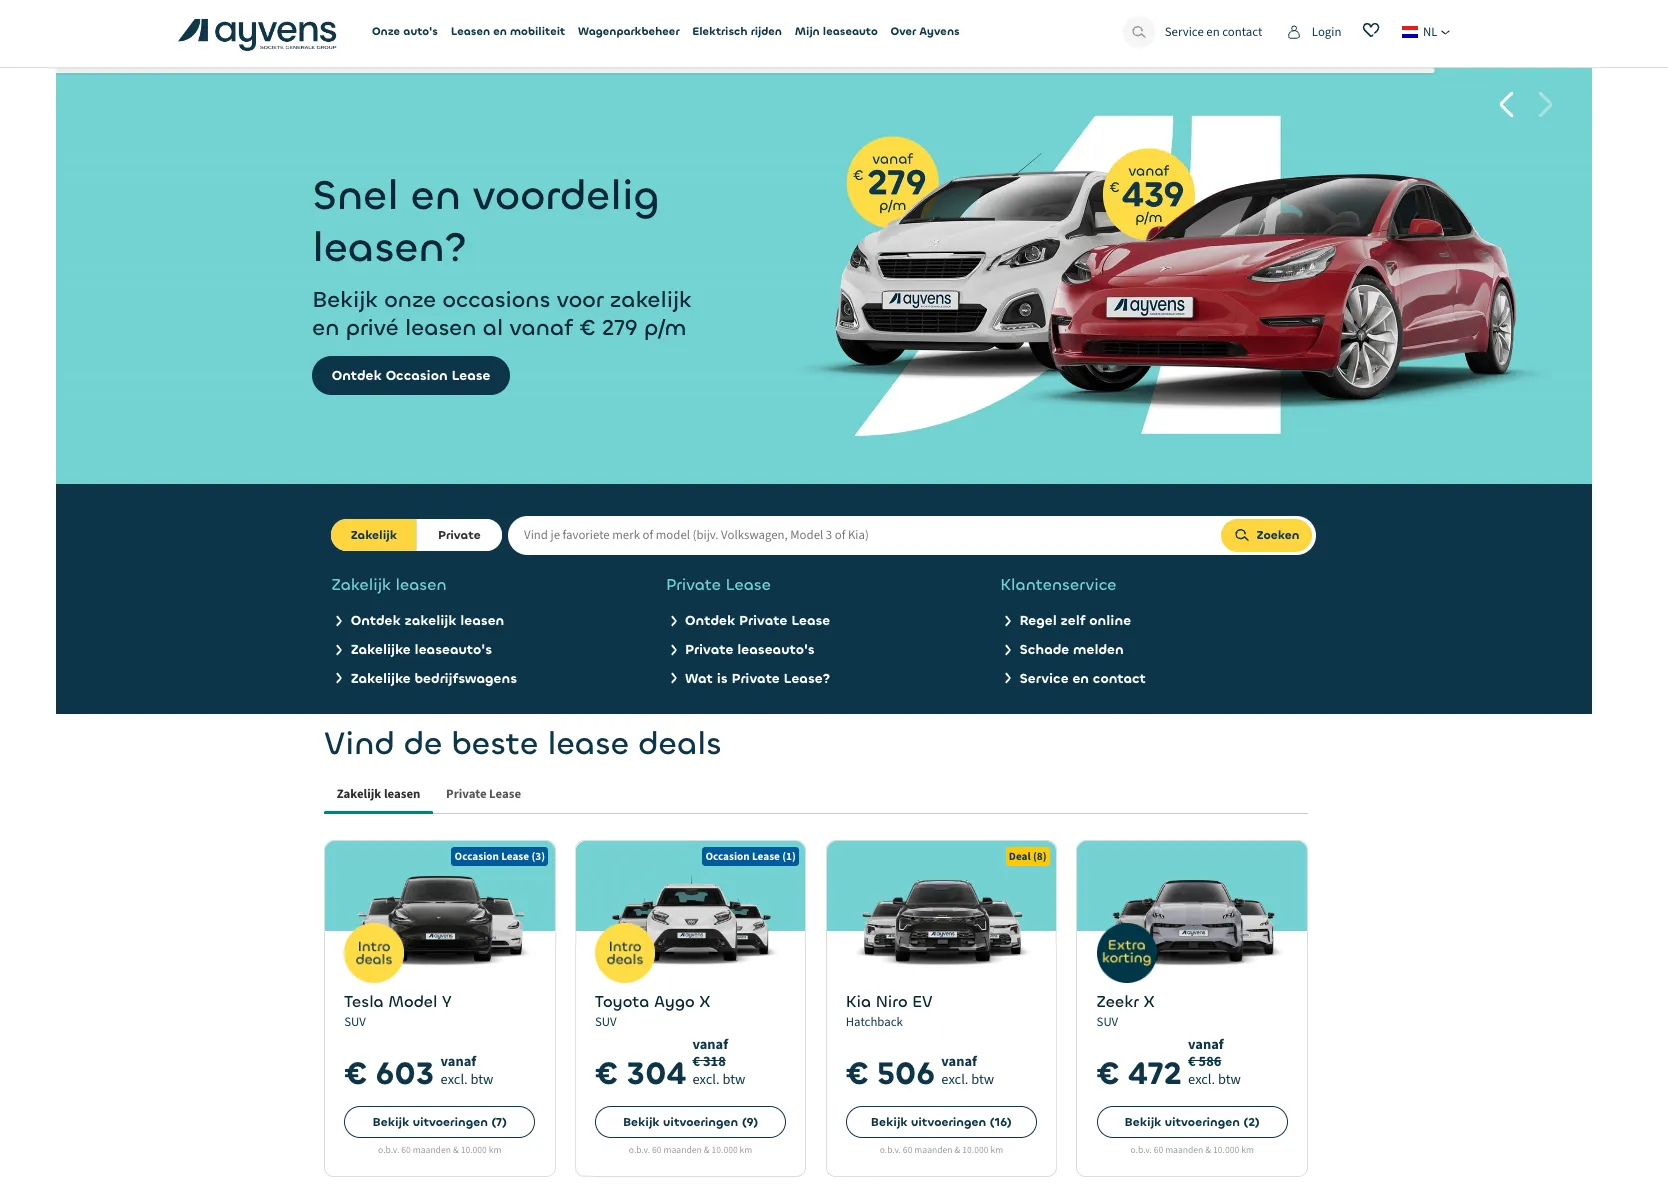Click the Ayvens logo in header
This screenshot has width=1668, height=1193.
pos(258,33)
